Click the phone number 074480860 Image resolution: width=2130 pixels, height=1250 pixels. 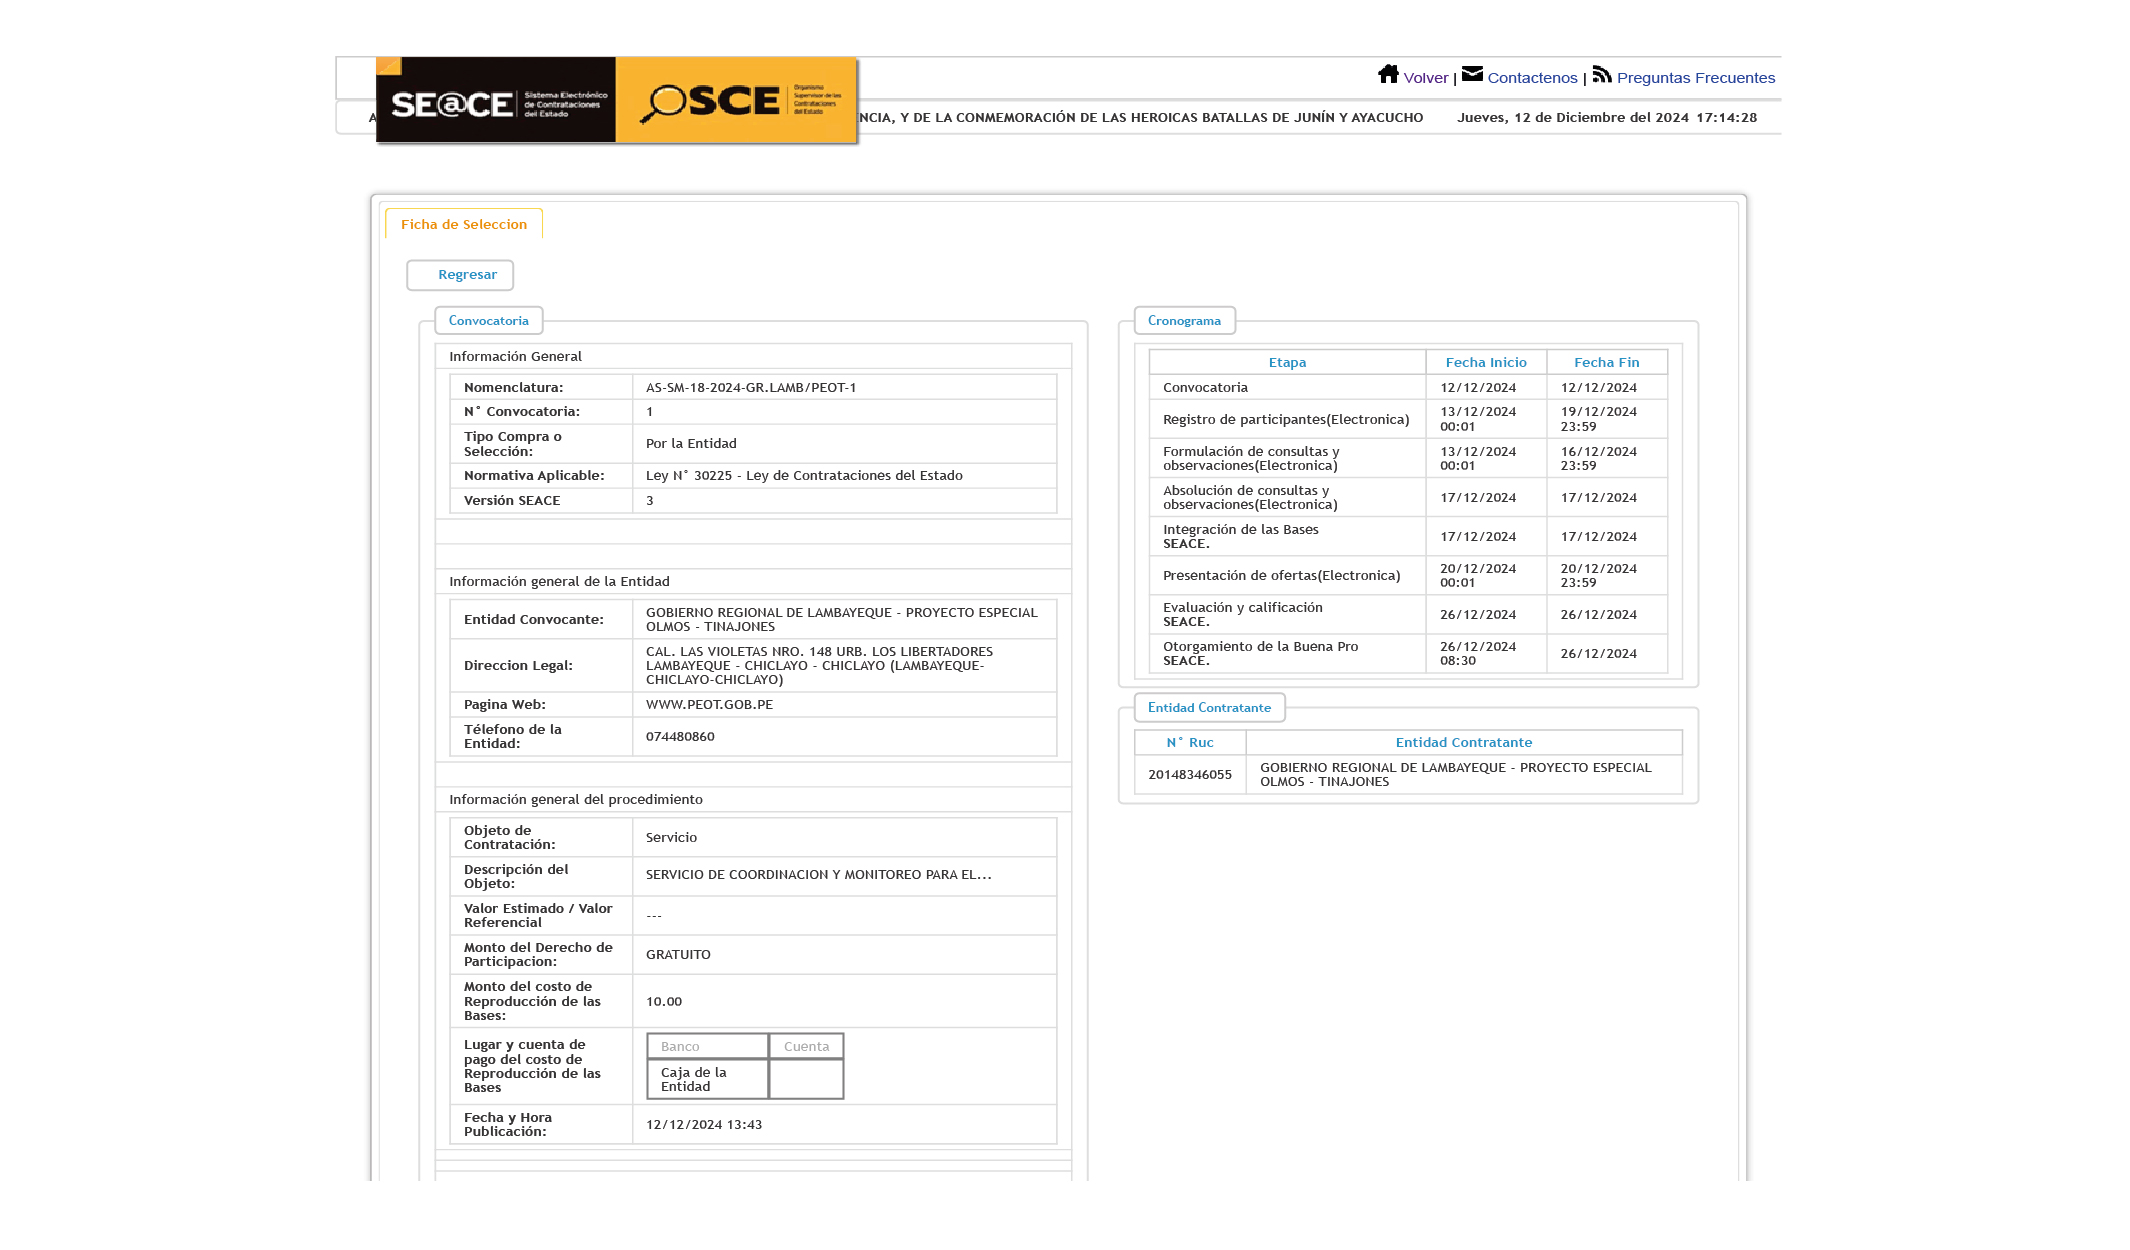tap(680, 737)
